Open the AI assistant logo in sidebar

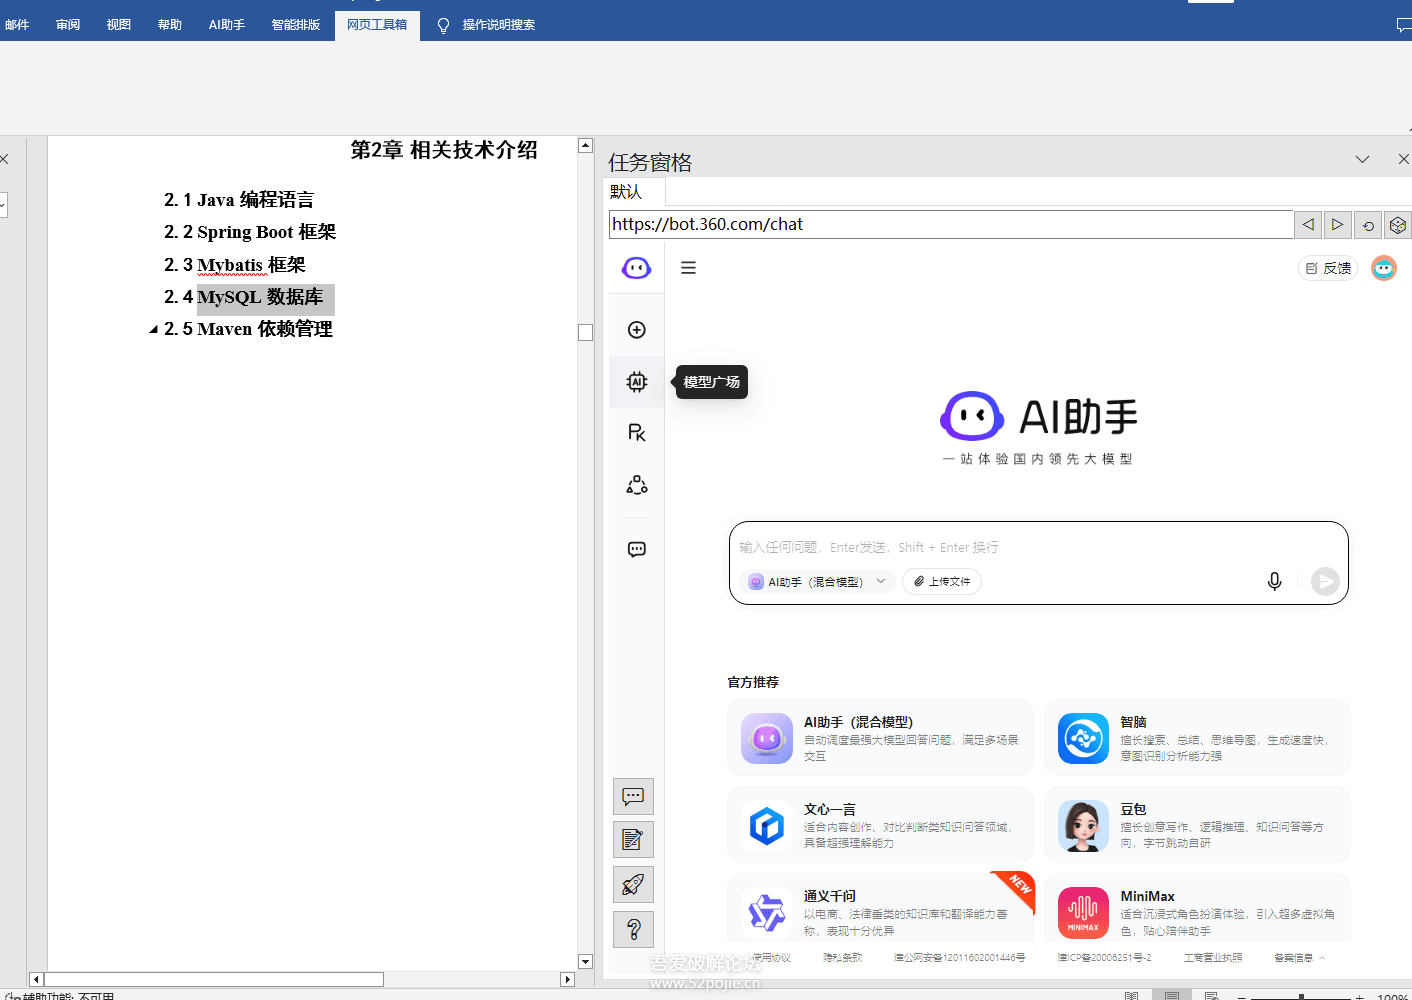click(636, 268)
